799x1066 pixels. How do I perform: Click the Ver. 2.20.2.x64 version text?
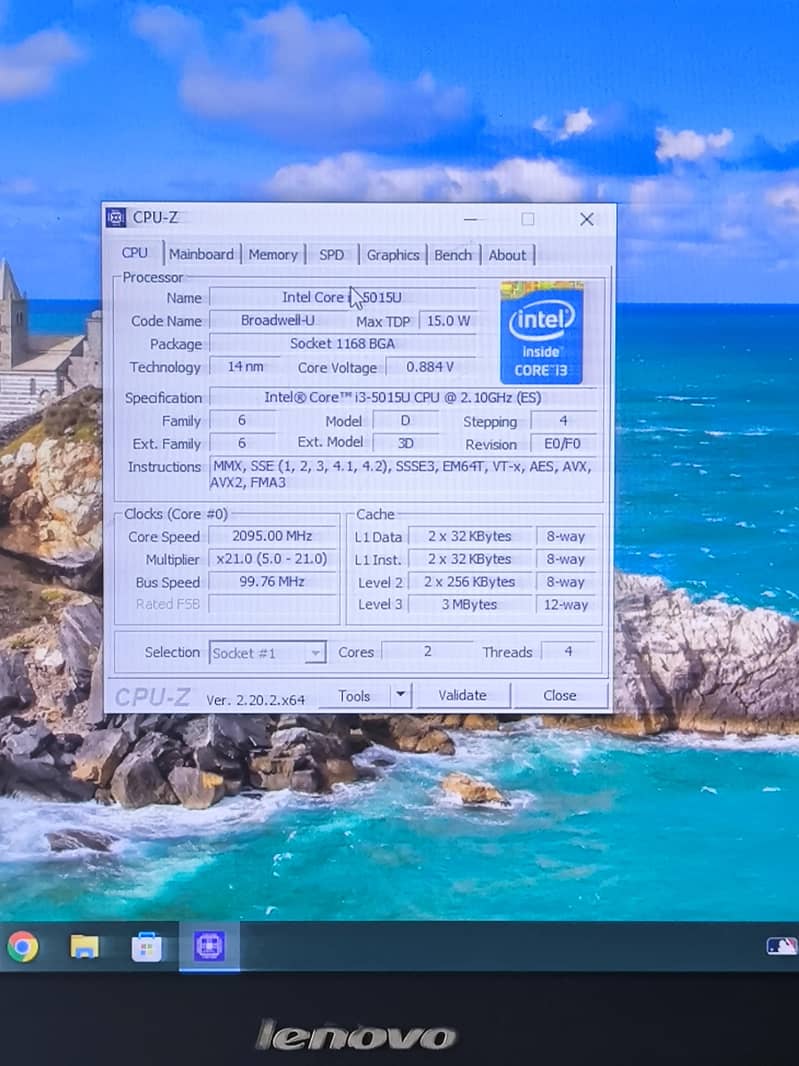pos(256,700)
